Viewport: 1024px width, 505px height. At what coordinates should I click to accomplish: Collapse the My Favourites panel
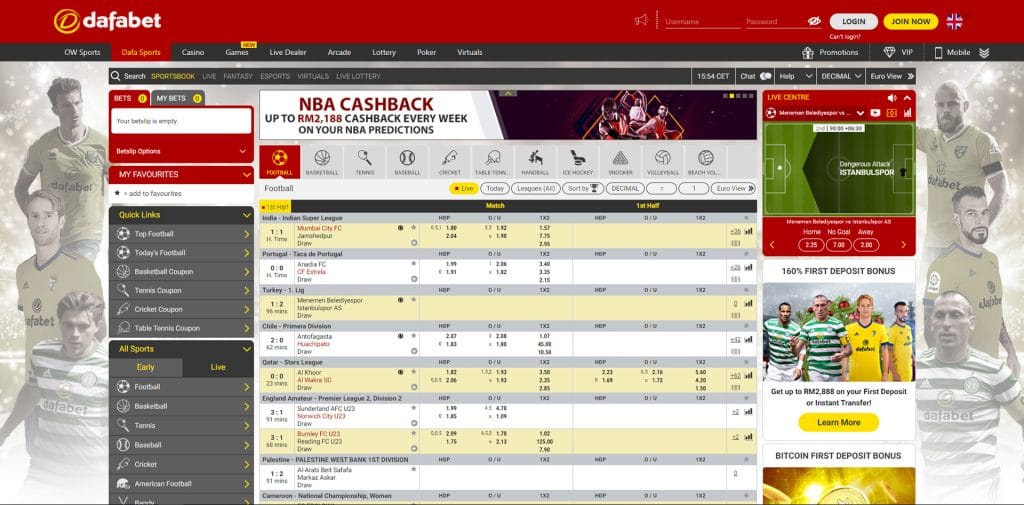pyautogui.click(x=247, y=174)
